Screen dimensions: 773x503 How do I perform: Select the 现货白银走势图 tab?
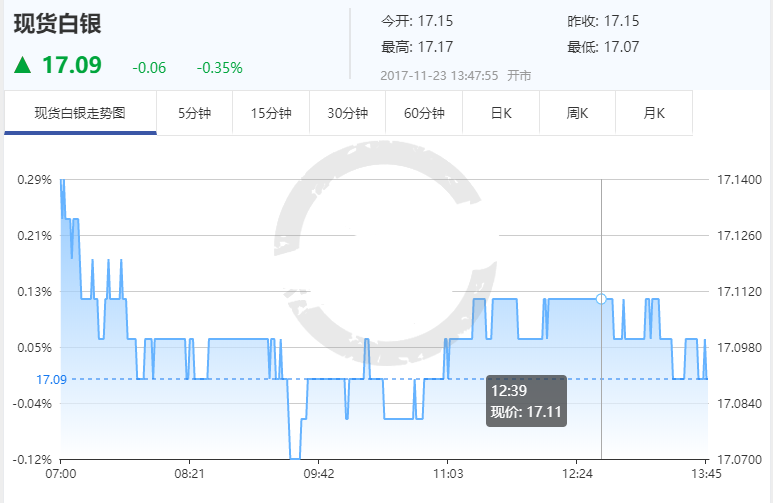coord(80,113)
